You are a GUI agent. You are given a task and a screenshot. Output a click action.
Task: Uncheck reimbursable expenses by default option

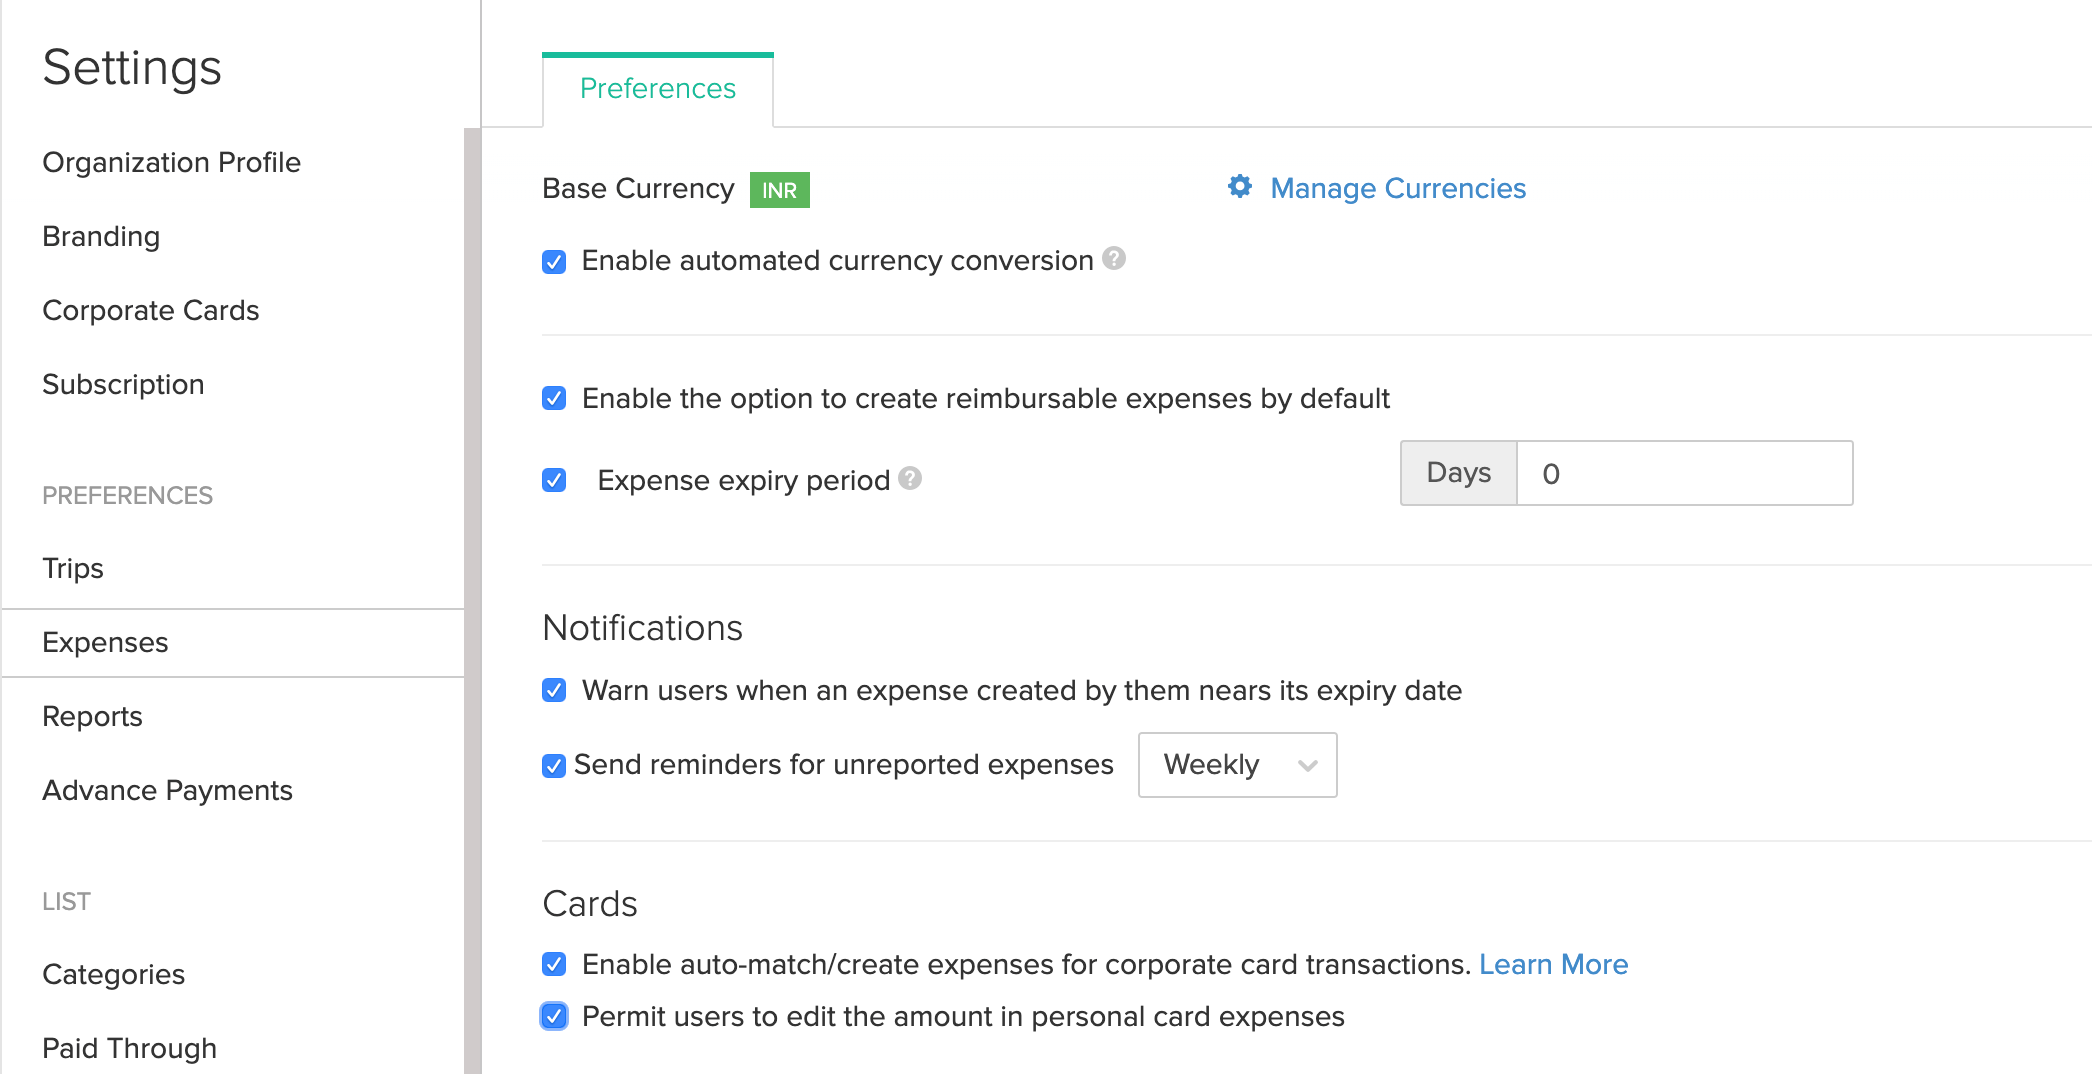tap(554, 398)
